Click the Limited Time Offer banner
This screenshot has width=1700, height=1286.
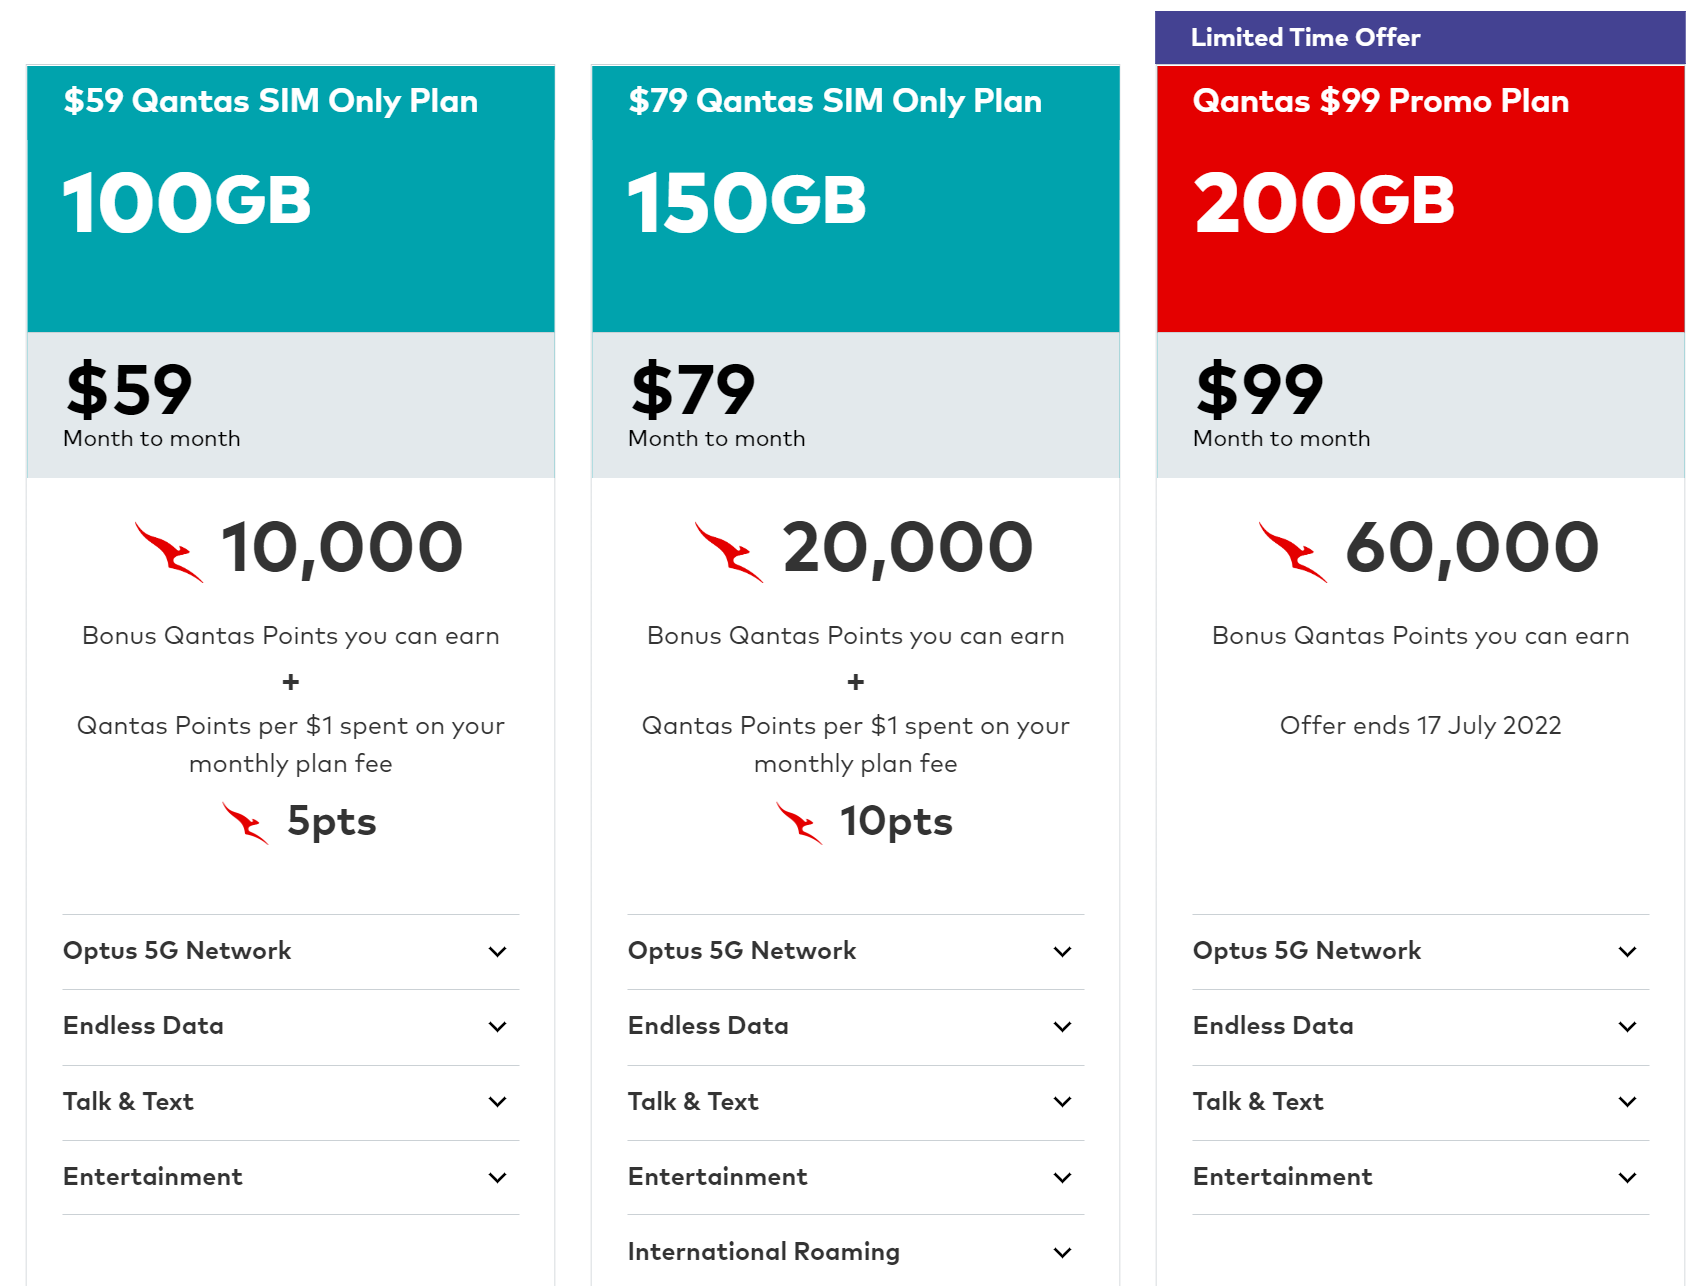coord(1420,38)
